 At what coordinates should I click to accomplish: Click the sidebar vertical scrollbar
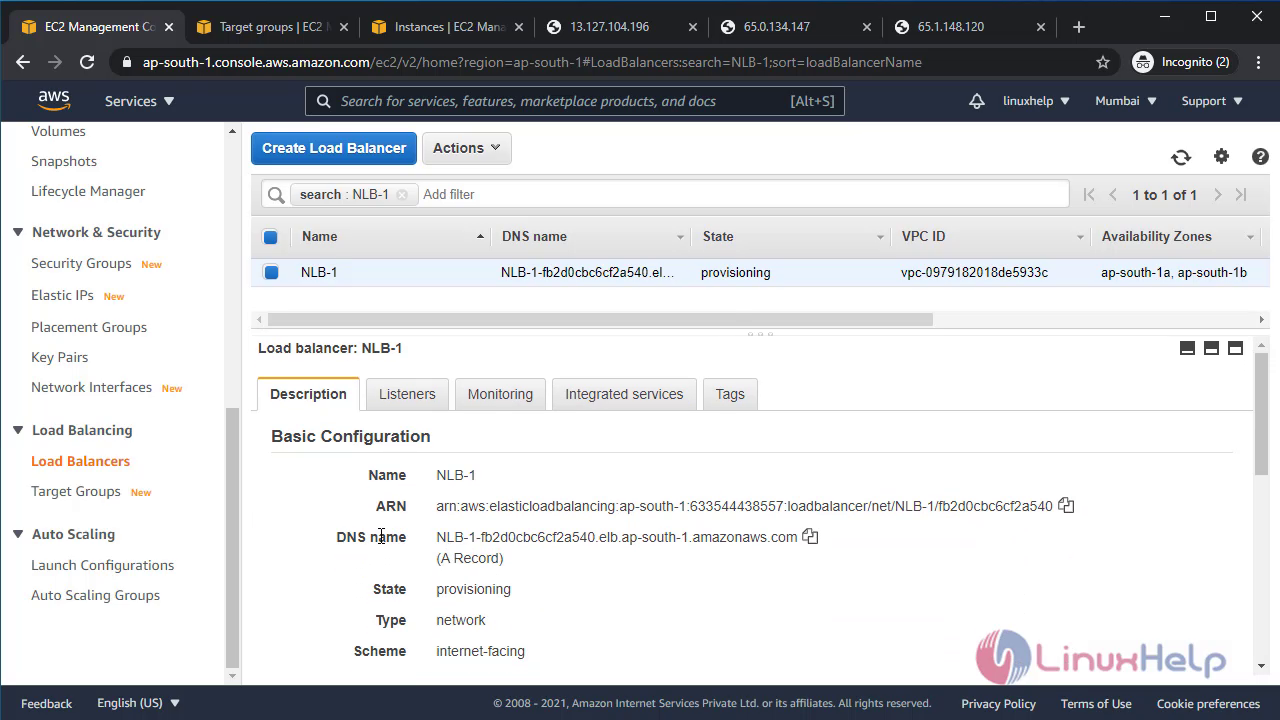coord(232,537)
